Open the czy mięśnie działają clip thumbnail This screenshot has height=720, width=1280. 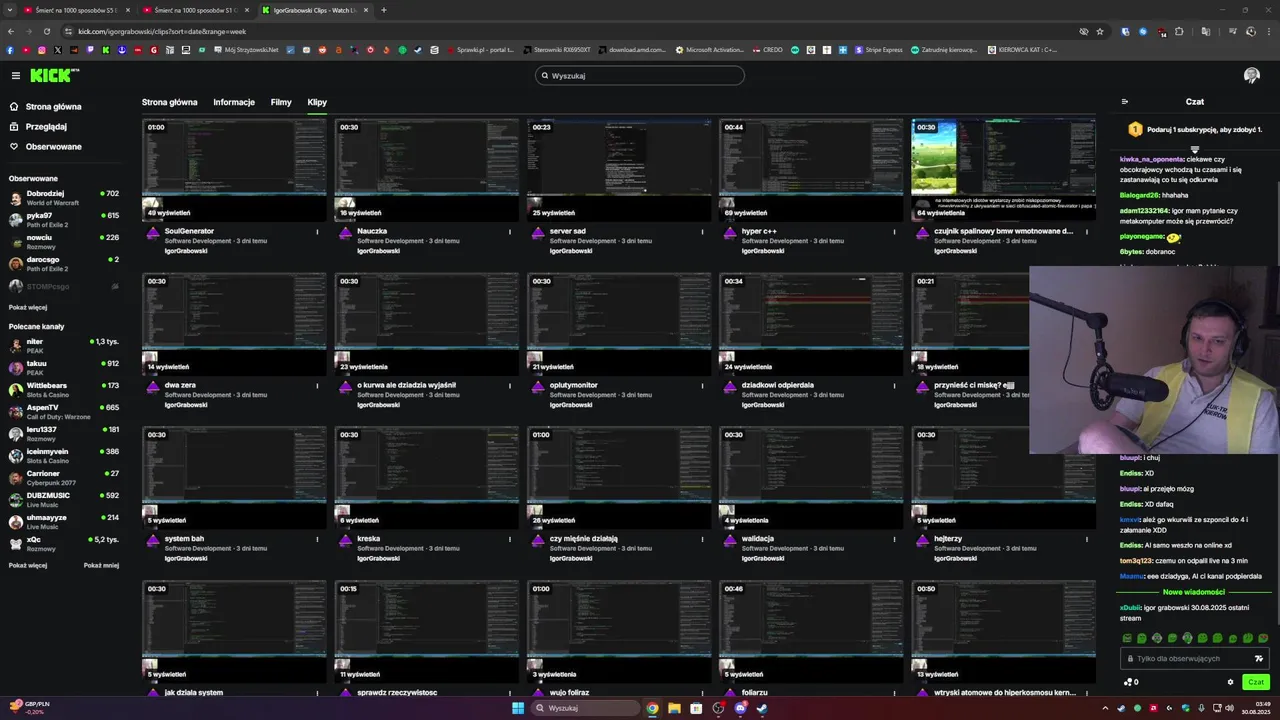click(619, 478)
